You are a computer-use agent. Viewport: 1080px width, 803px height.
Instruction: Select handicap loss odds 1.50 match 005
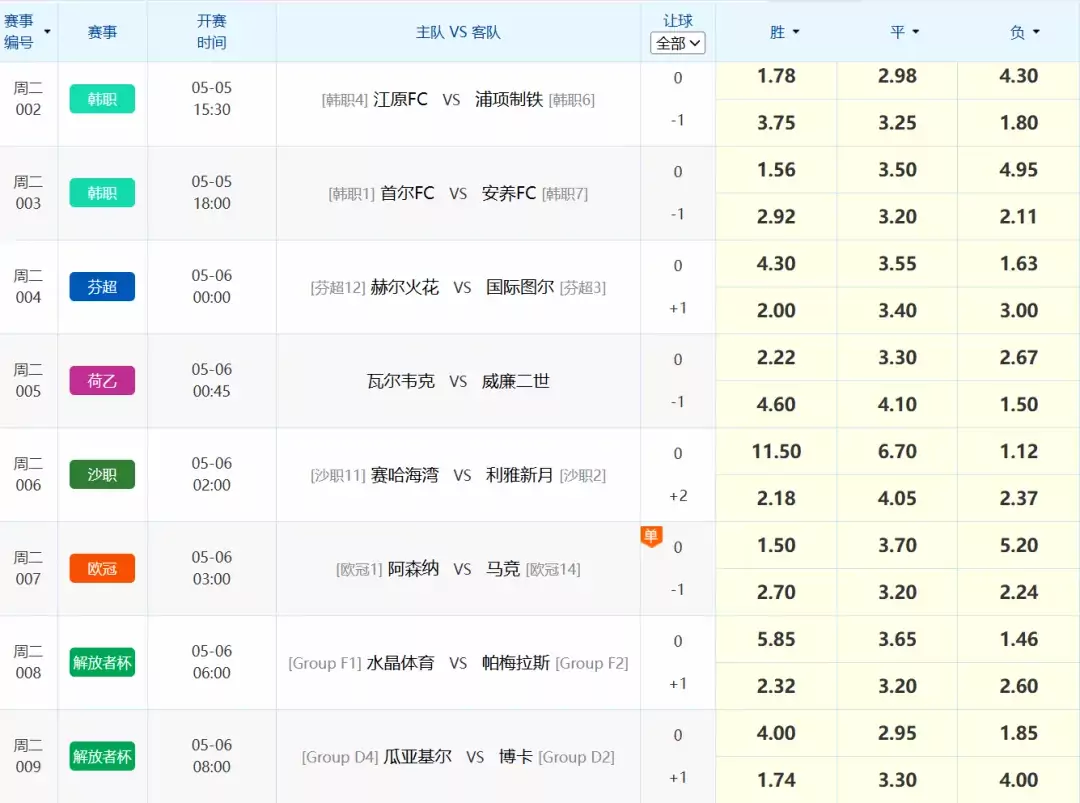[x=1019, y=404]
